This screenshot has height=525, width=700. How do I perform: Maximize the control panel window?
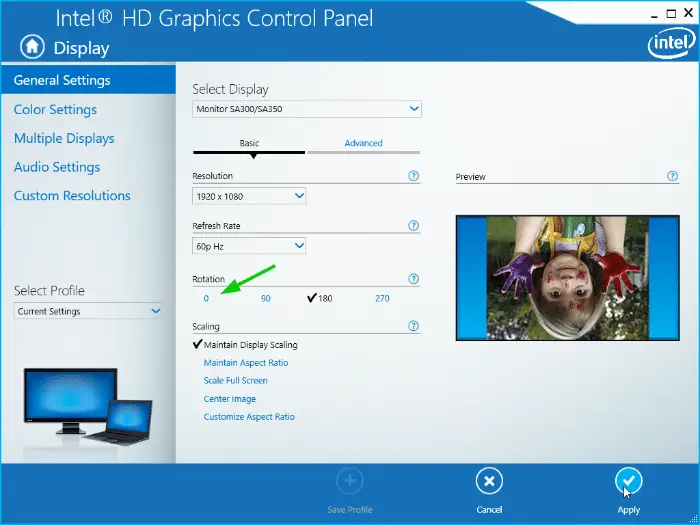[x=671, y=14]
